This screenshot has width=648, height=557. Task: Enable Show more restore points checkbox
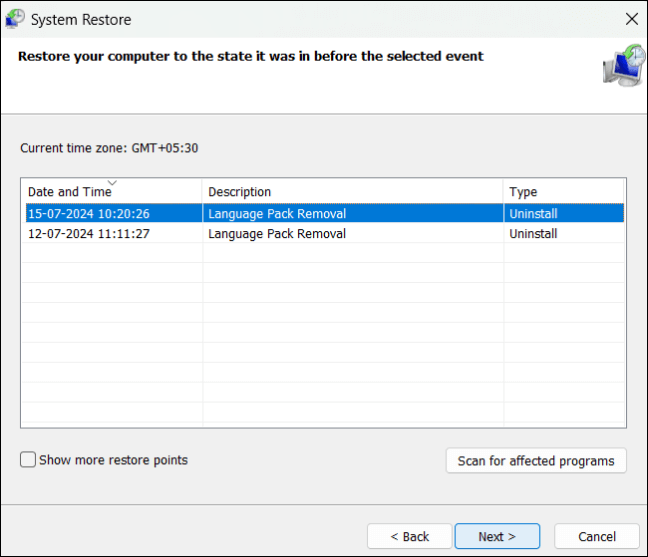[29, 460]
